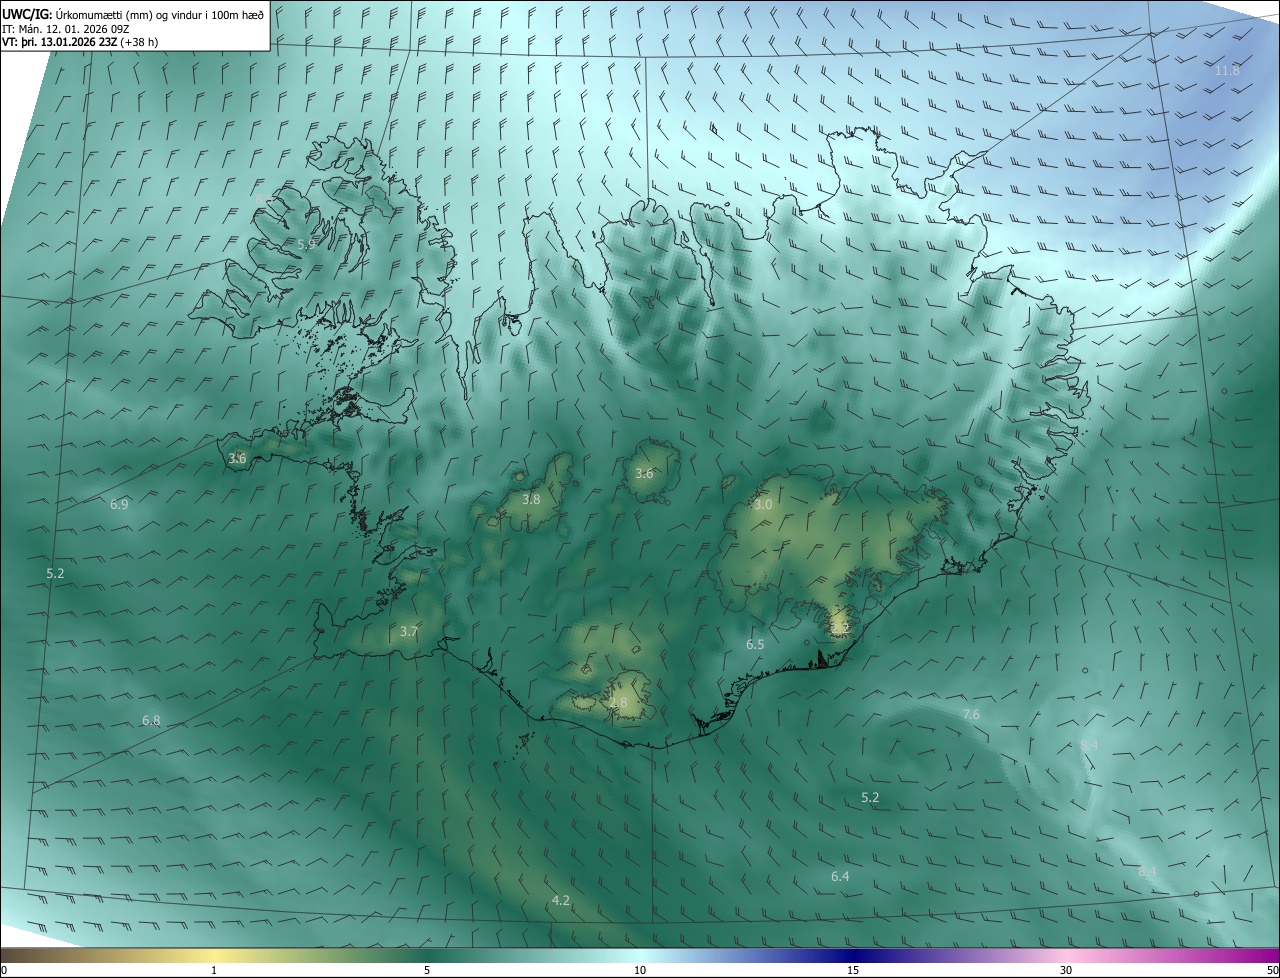Image resolution: width=1280 pixels, height=978 pixels.
Task: Click the 11.8 value label
Action: click(x=1227, y=70)
